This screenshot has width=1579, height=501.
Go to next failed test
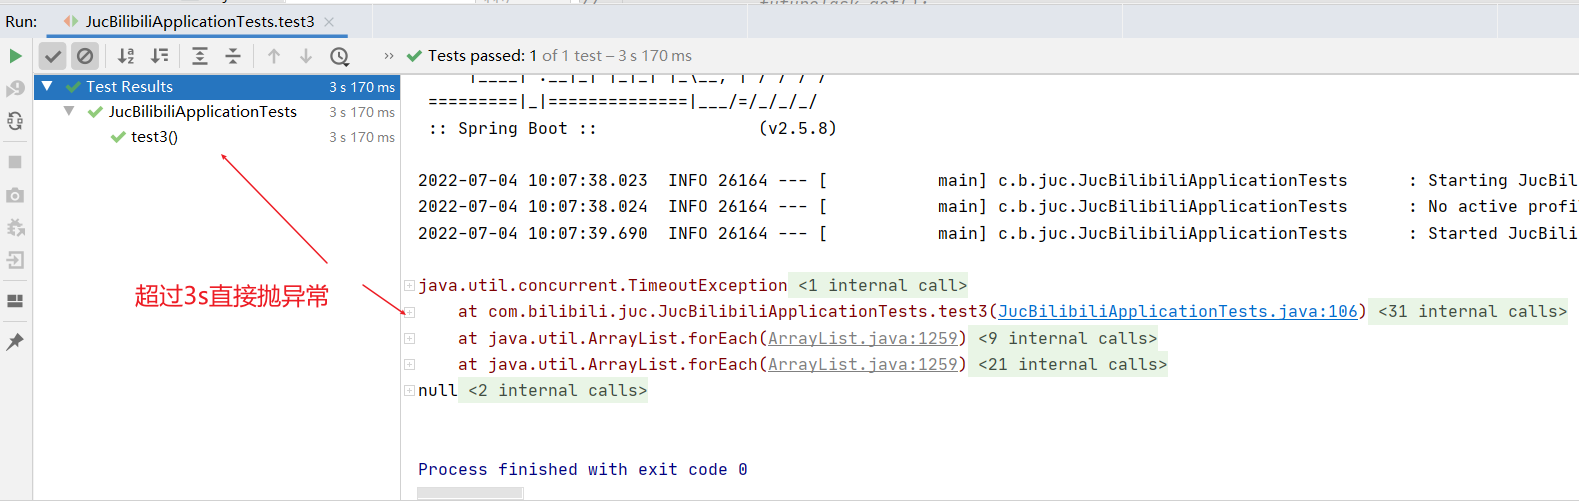pyautogui.click(x=306, y=56)
